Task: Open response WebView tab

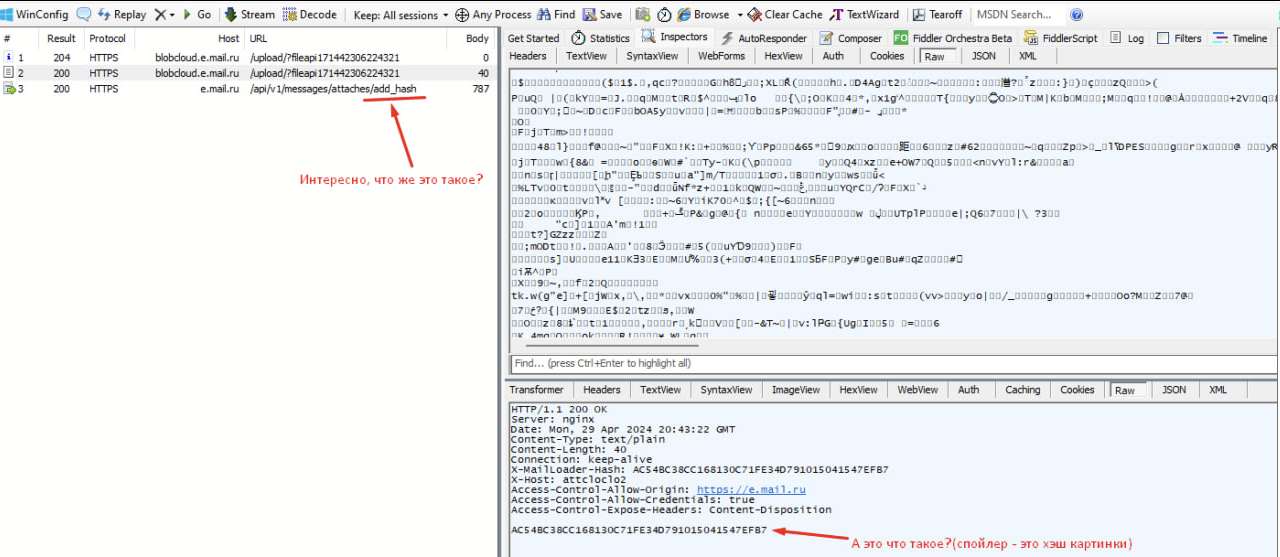Action: pos(917,390)
